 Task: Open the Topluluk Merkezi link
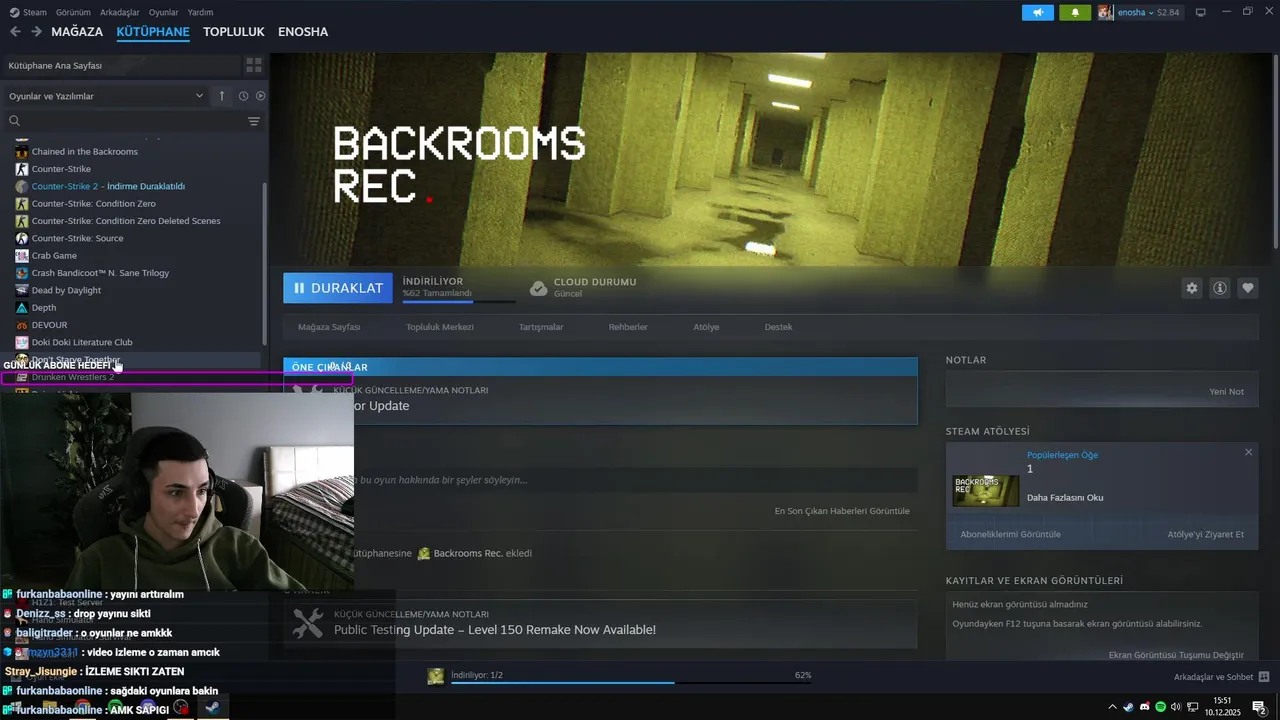pyautogui.click(x=440, y=327)
